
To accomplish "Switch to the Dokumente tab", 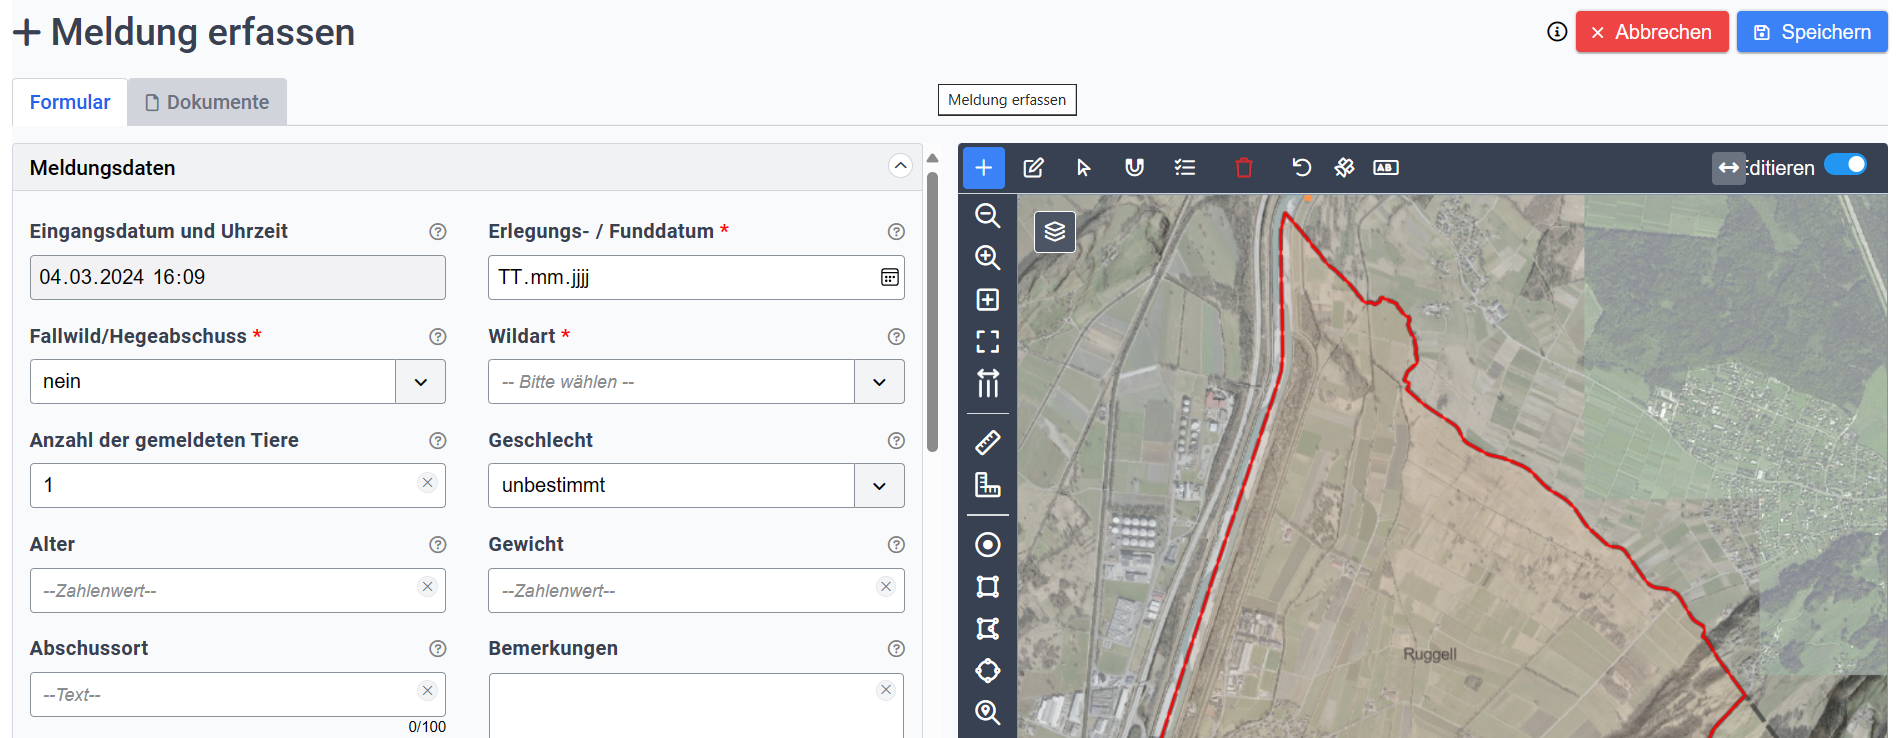I will [207, 102].
